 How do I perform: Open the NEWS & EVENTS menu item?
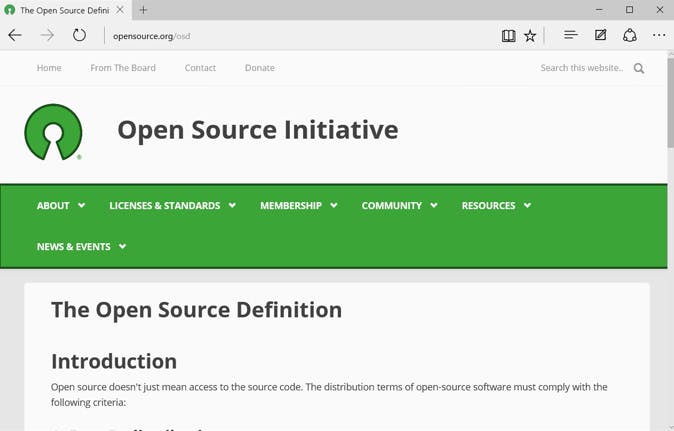[74, 247]
